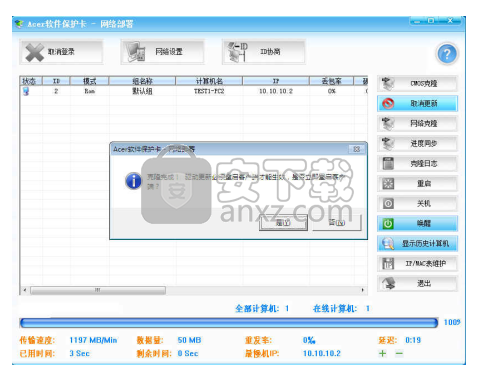Click the scrollbar left arrow
Viewport: 499px width, 372px height.
[25, 290]
